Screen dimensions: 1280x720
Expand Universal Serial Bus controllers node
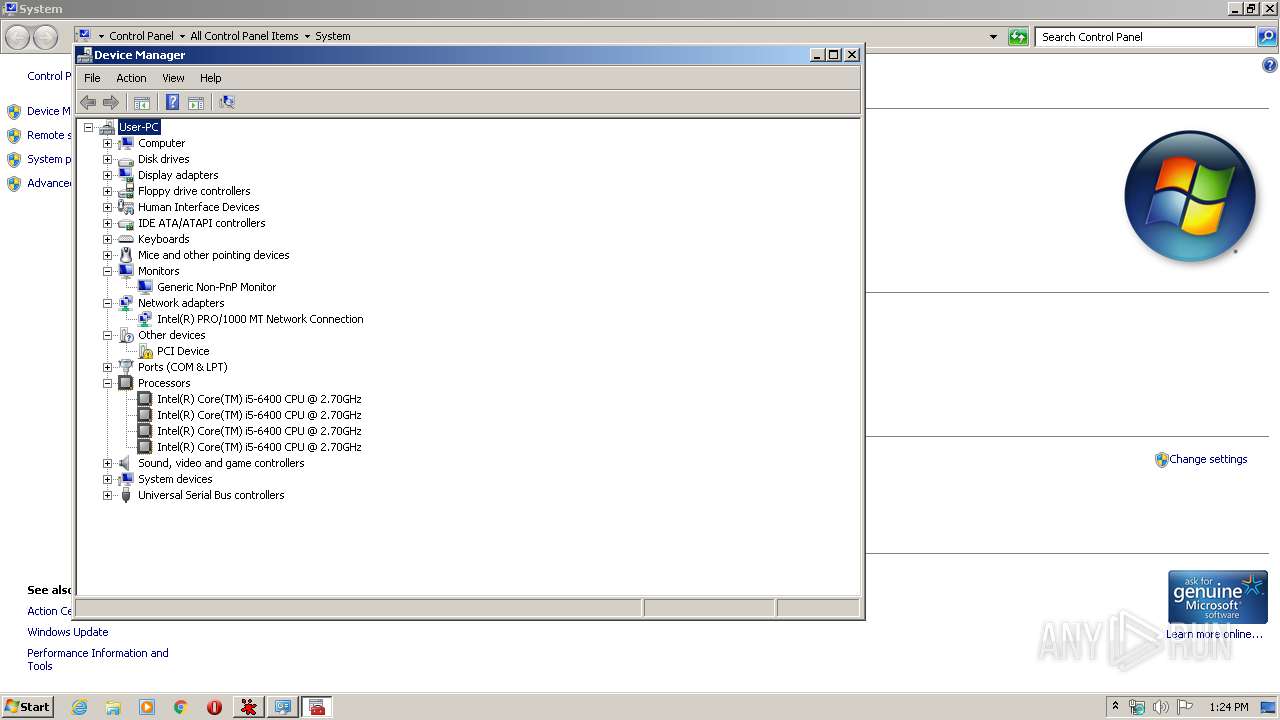point(107,495)
